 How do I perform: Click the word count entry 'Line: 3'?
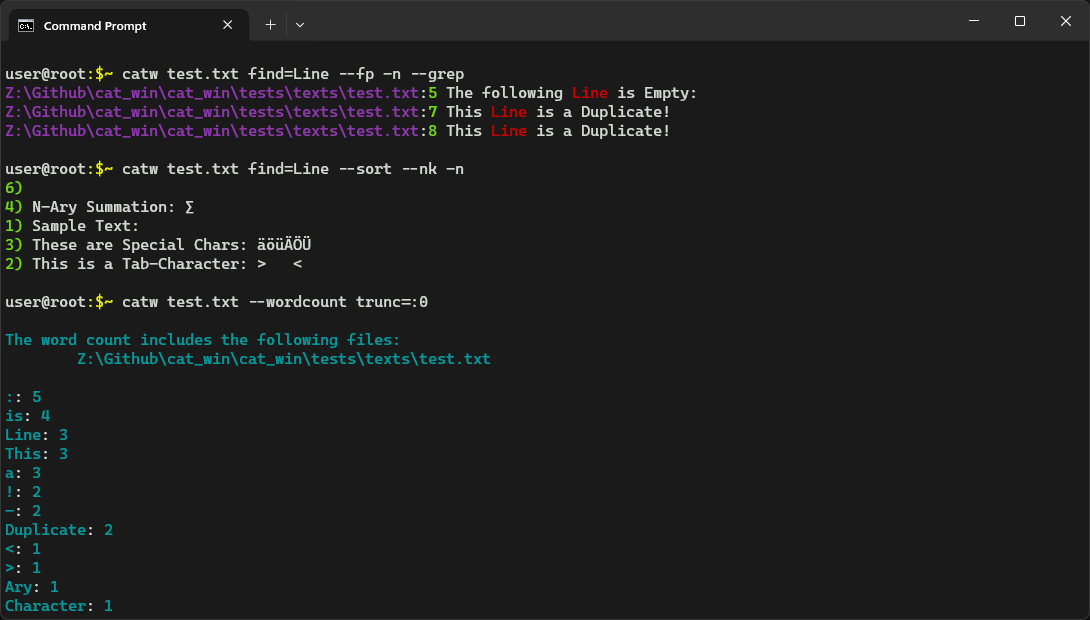point(36,435)
